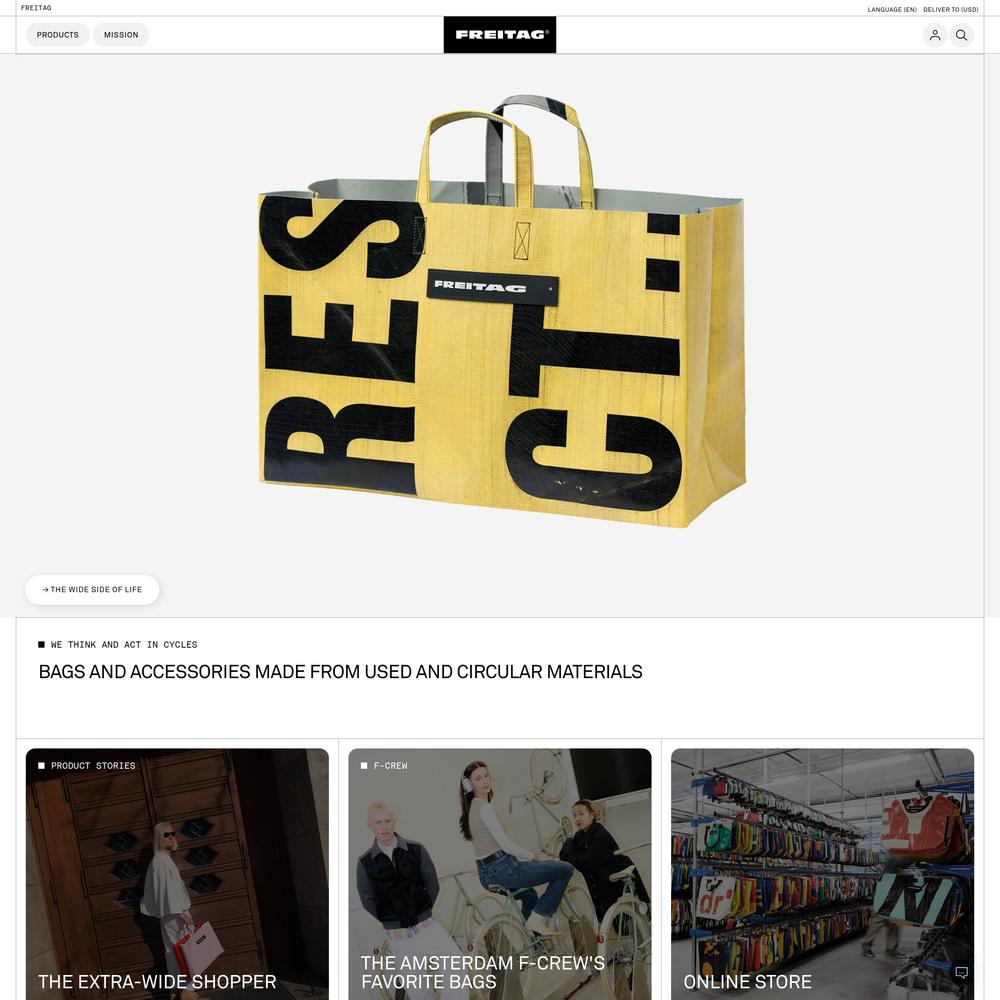1000x1000 pixels.
Task: Click the FREITAG logo in header
Action: tap(499, 34)
